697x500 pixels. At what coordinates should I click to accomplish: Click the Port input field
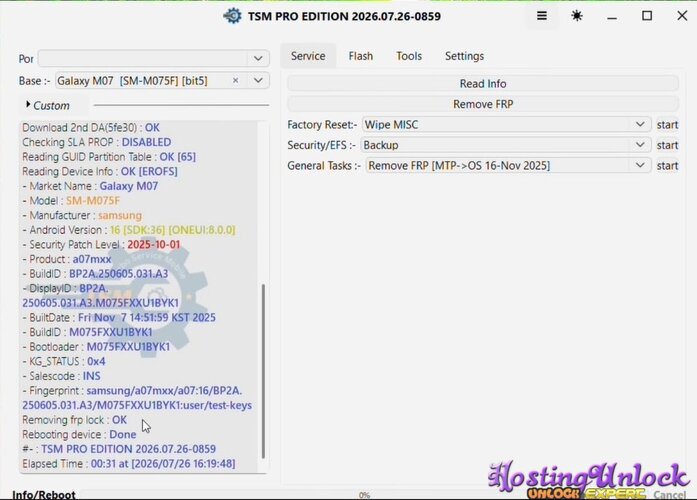pyautogui.click(x=142, y=59)
